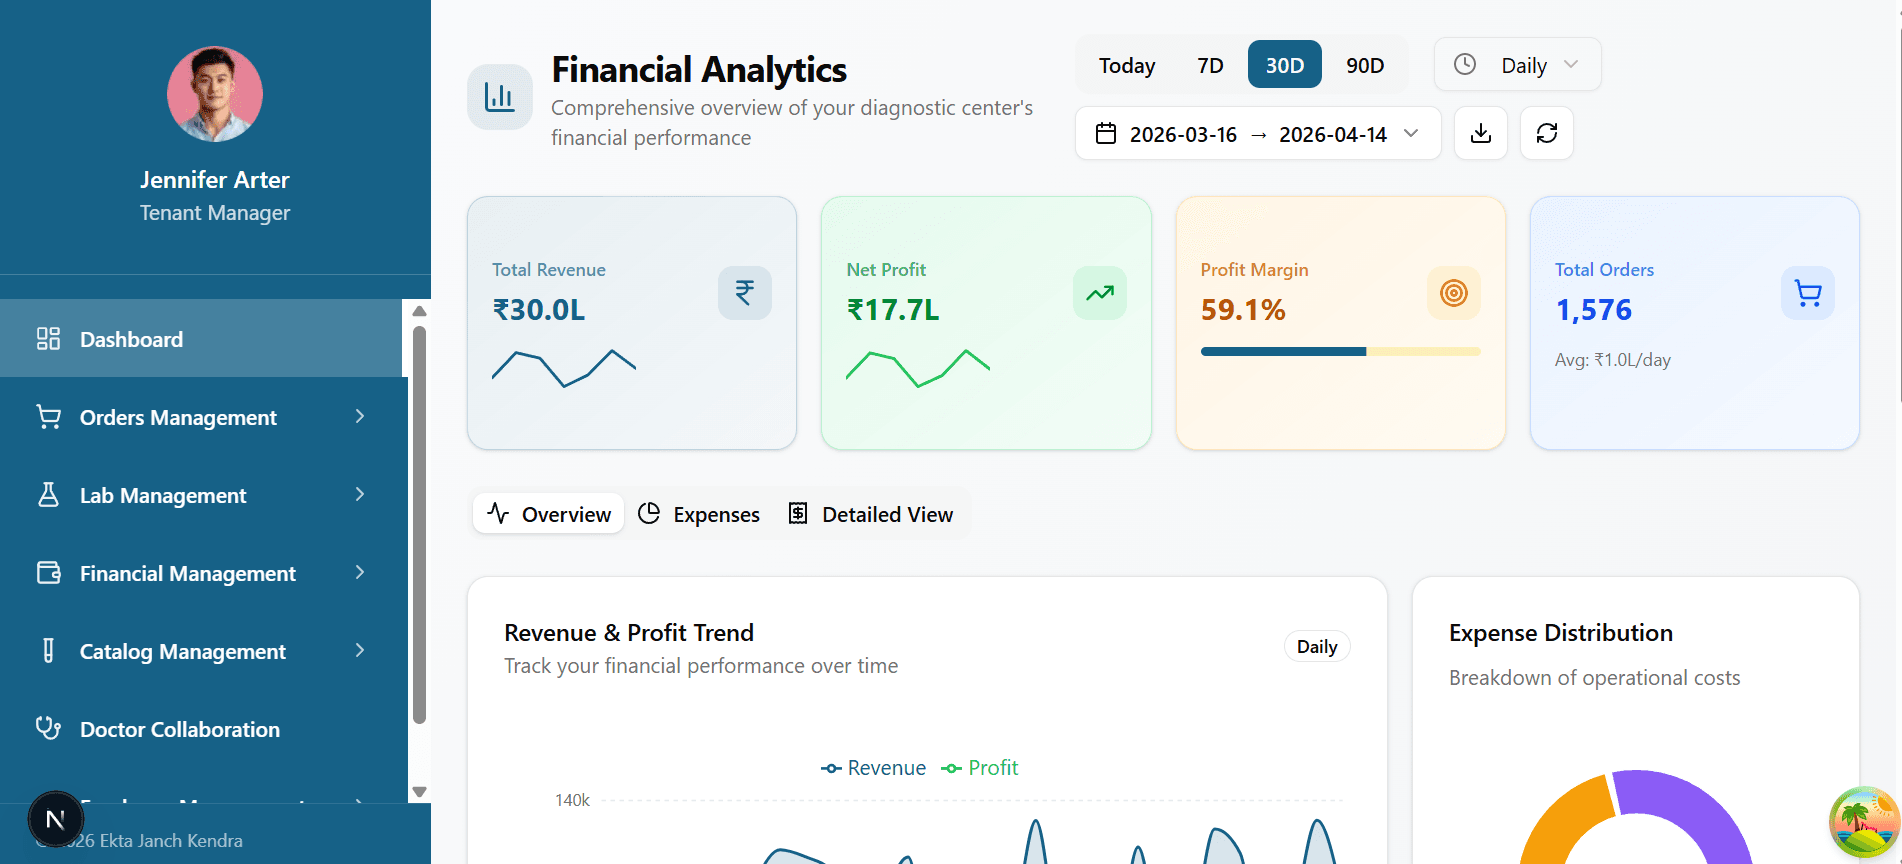The width and height of the screenshot is (1902, 864).
Task: Click Jennifer Arter's profile avatar
Action: pyautogui.click(x=215, y=94)
